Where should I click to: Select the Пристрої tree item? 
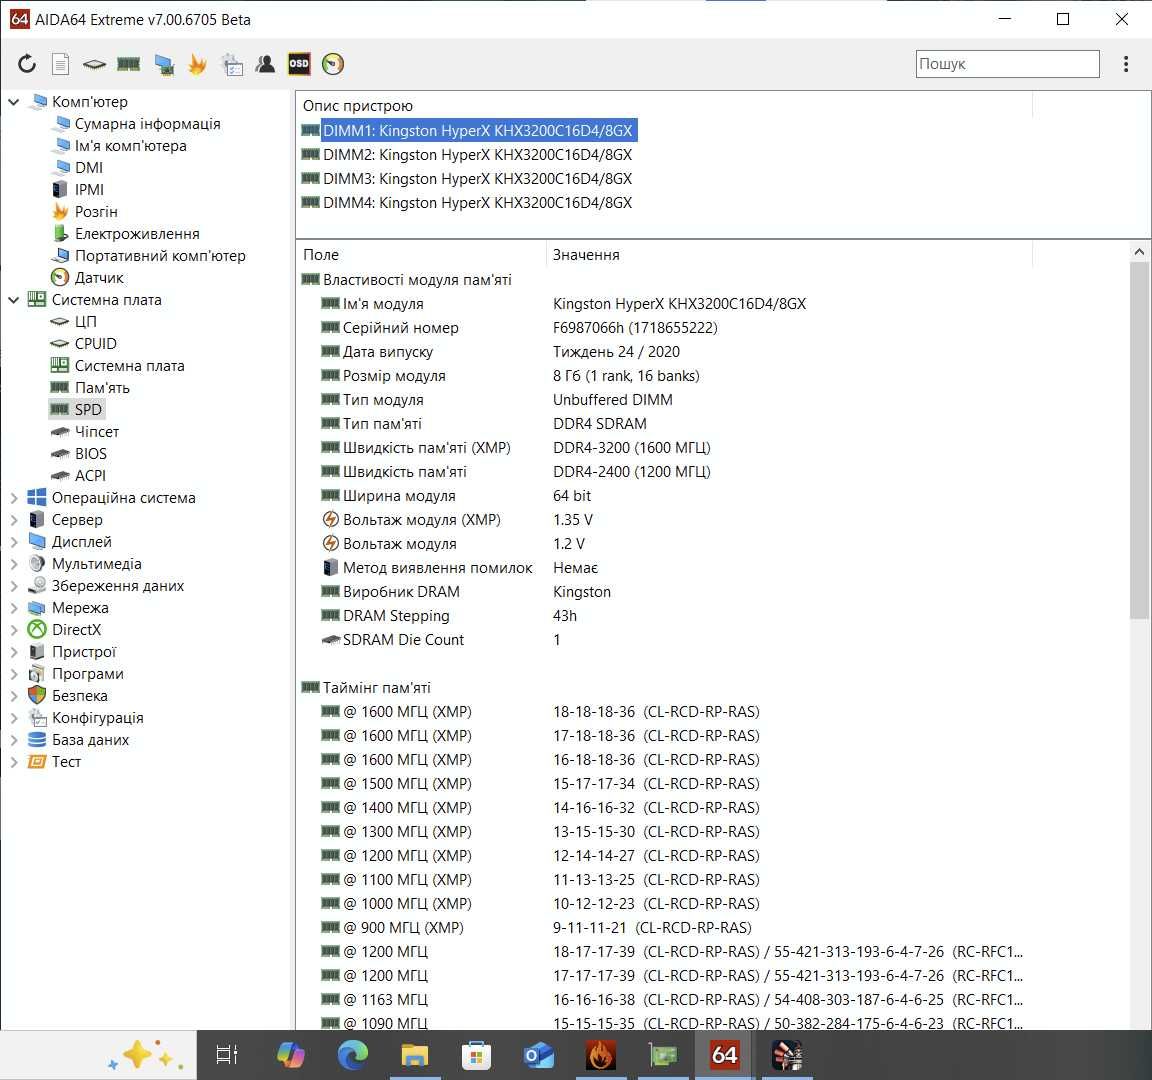point(84,652)
